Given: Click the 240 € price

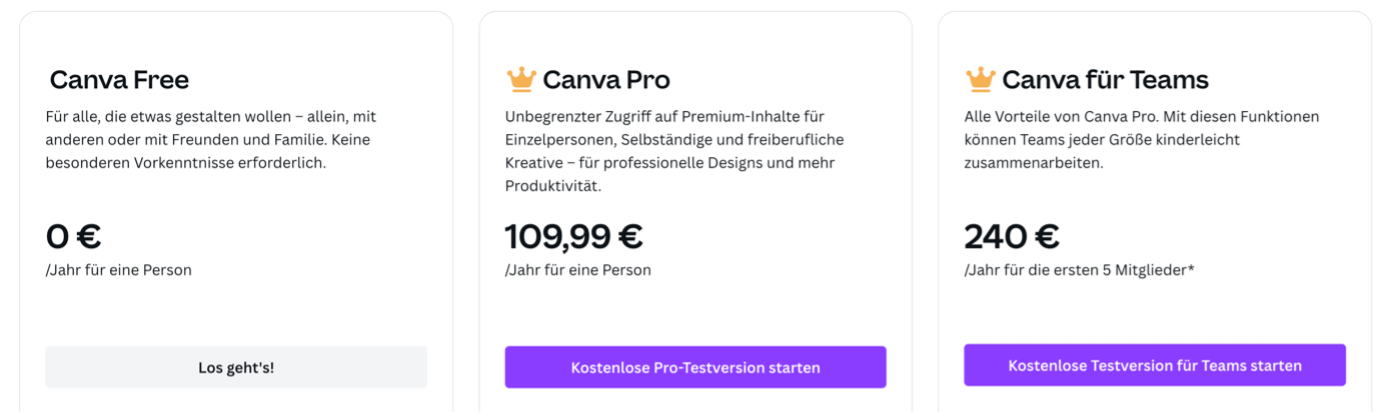Looking at the screenshot, I should coord(1011,237).
